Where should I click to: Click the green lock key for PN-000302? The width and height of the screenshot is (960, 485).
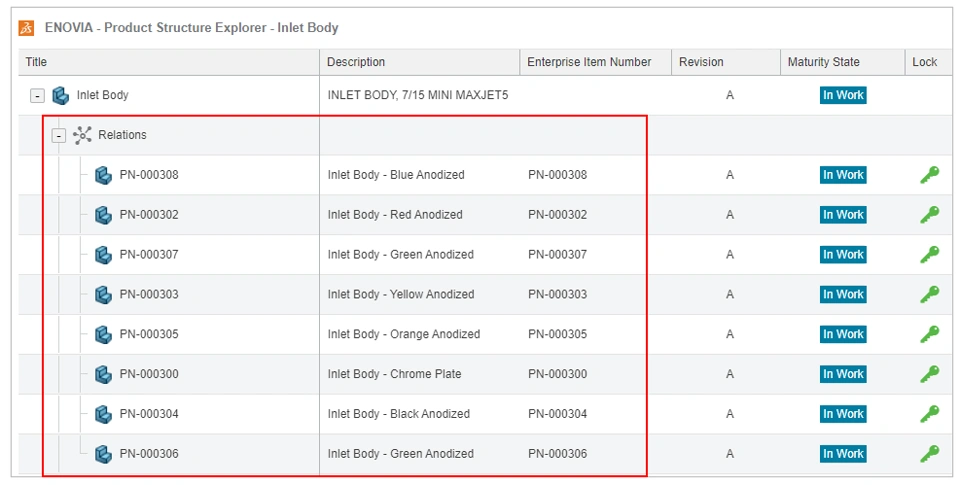pyautogui.click(x=929, y=215)
